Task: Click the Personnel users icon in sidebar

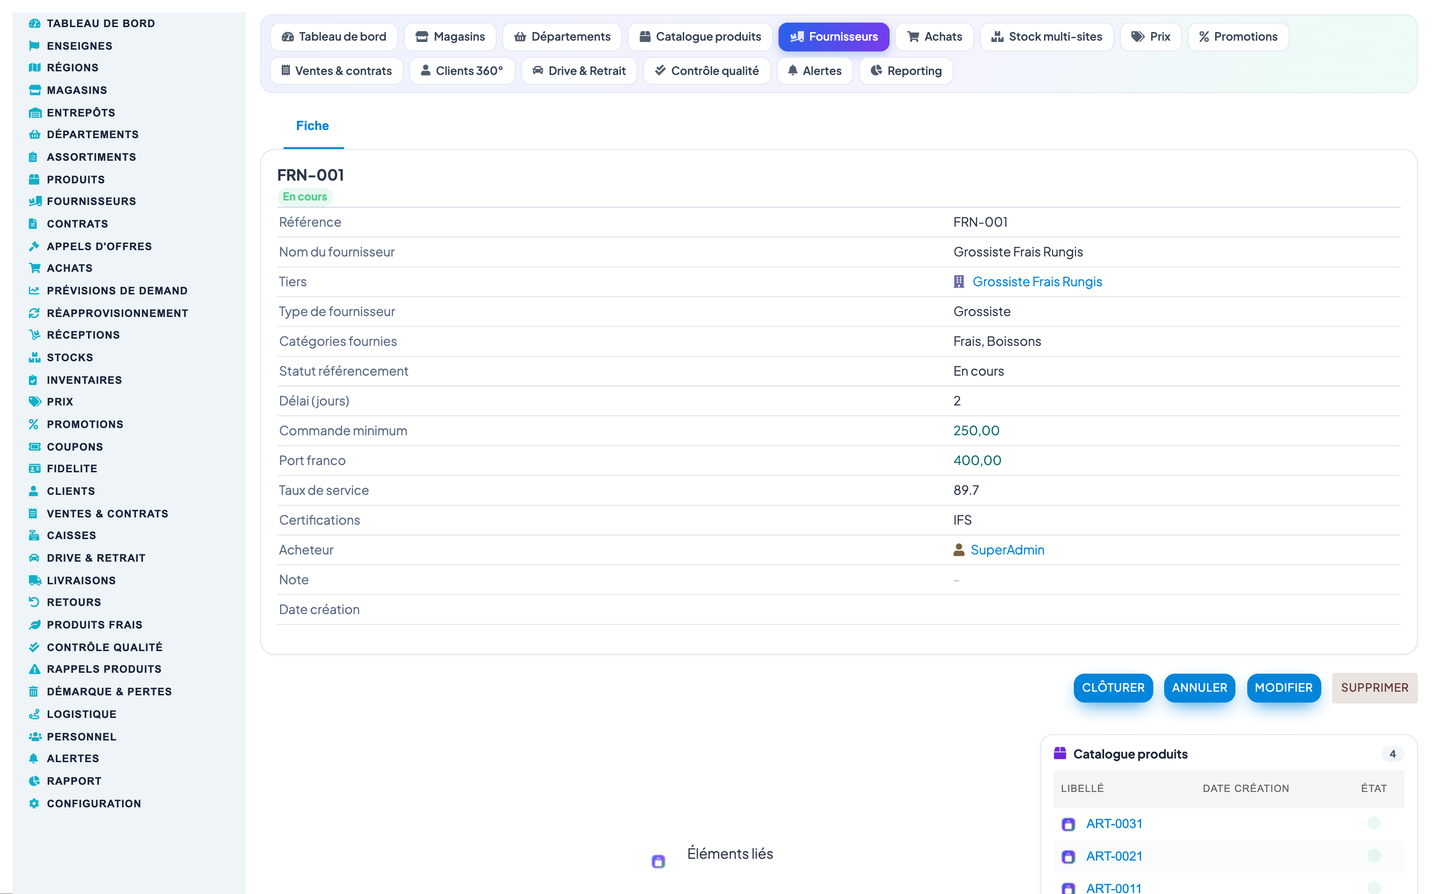Action: tap(35, 736)
